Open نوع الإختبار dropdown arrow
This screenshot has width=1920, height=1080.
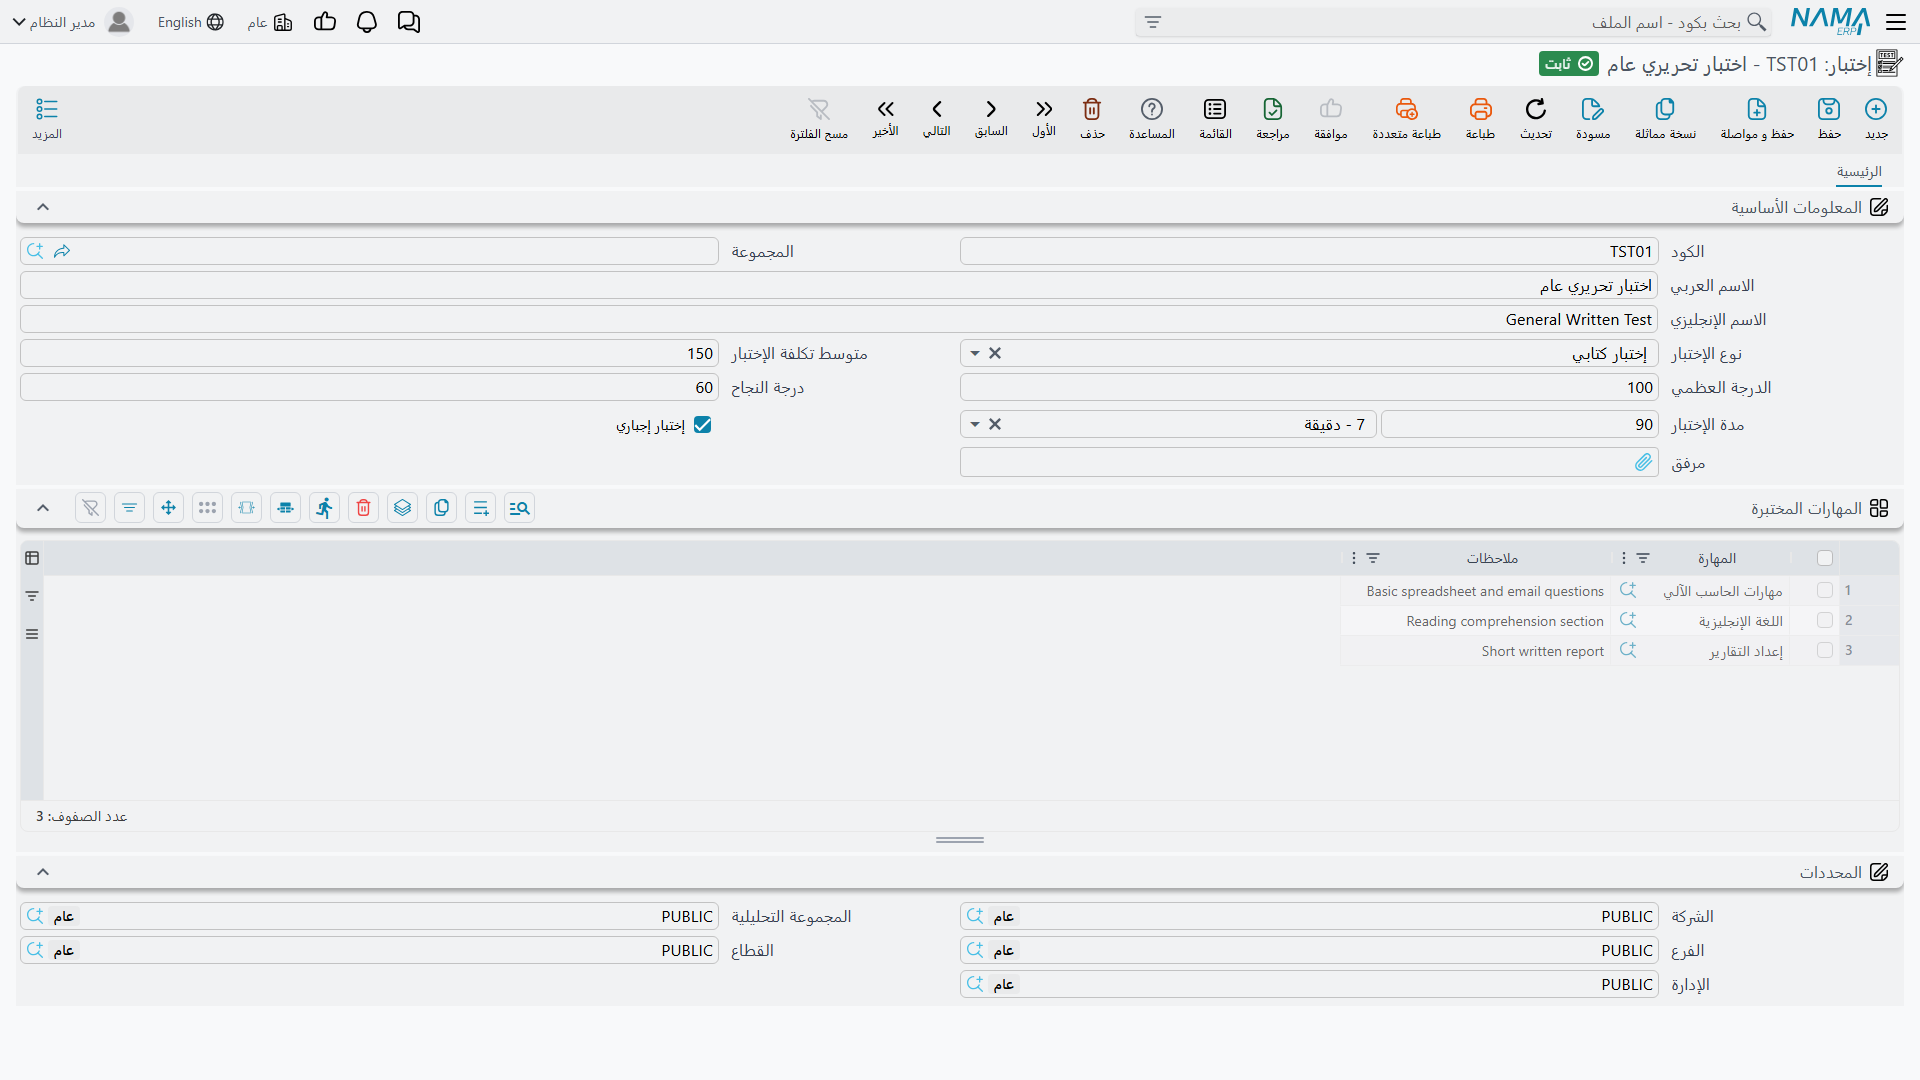[975, 354]
